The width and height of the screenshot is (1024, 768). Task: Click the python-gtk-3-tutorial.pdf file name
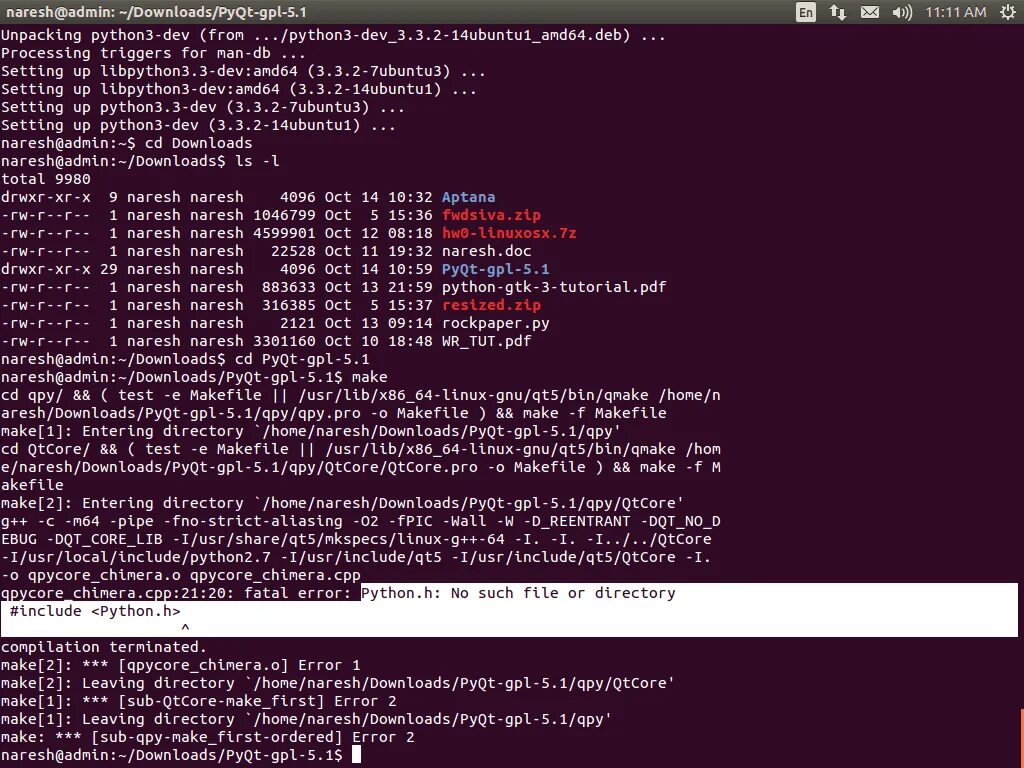pos(554,287)
